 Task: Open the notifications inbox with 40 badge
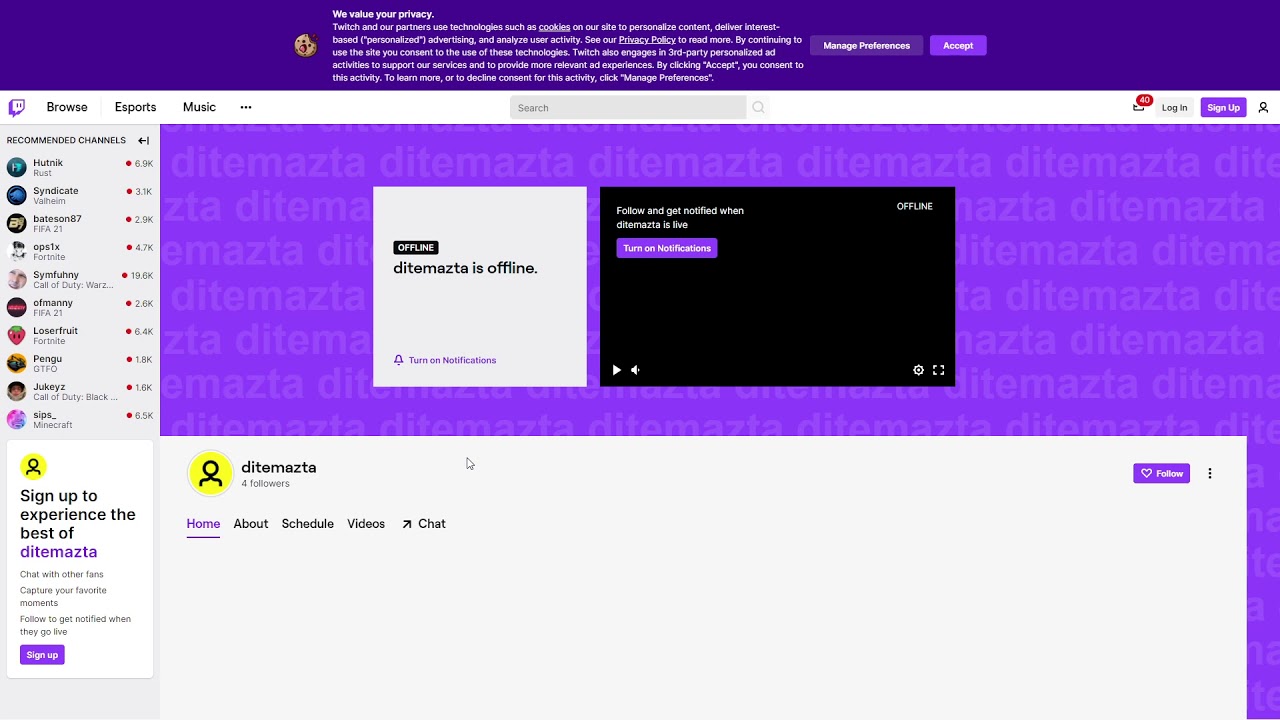pos(1139,106)
